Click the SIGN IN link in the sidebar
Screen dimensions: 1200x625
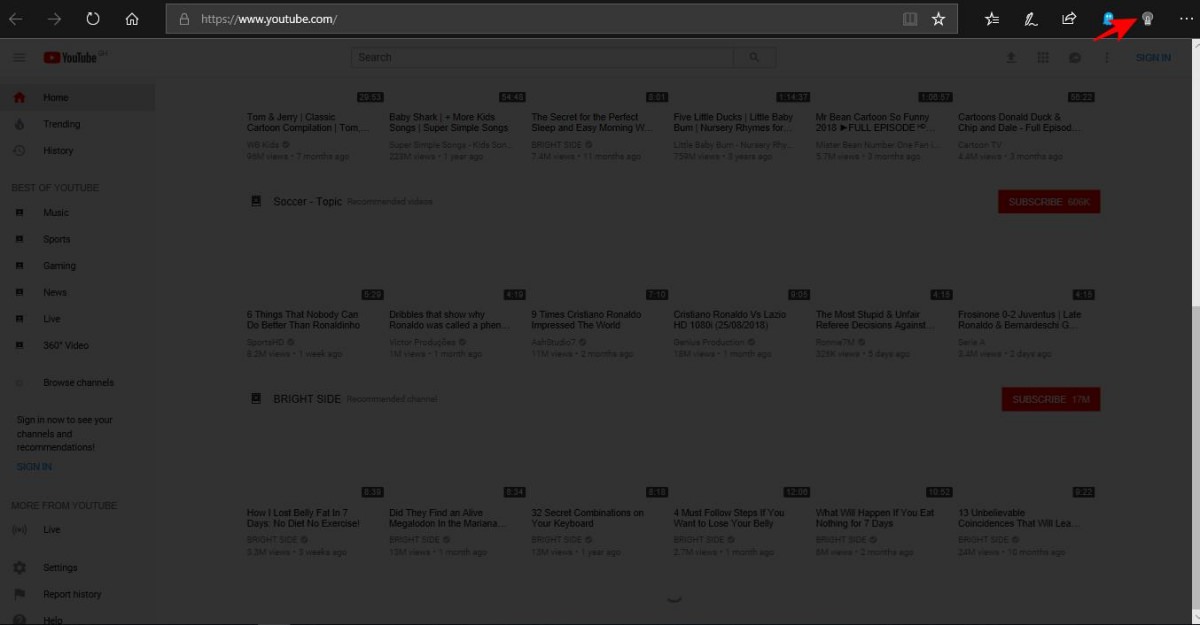[x=35, y=467]
